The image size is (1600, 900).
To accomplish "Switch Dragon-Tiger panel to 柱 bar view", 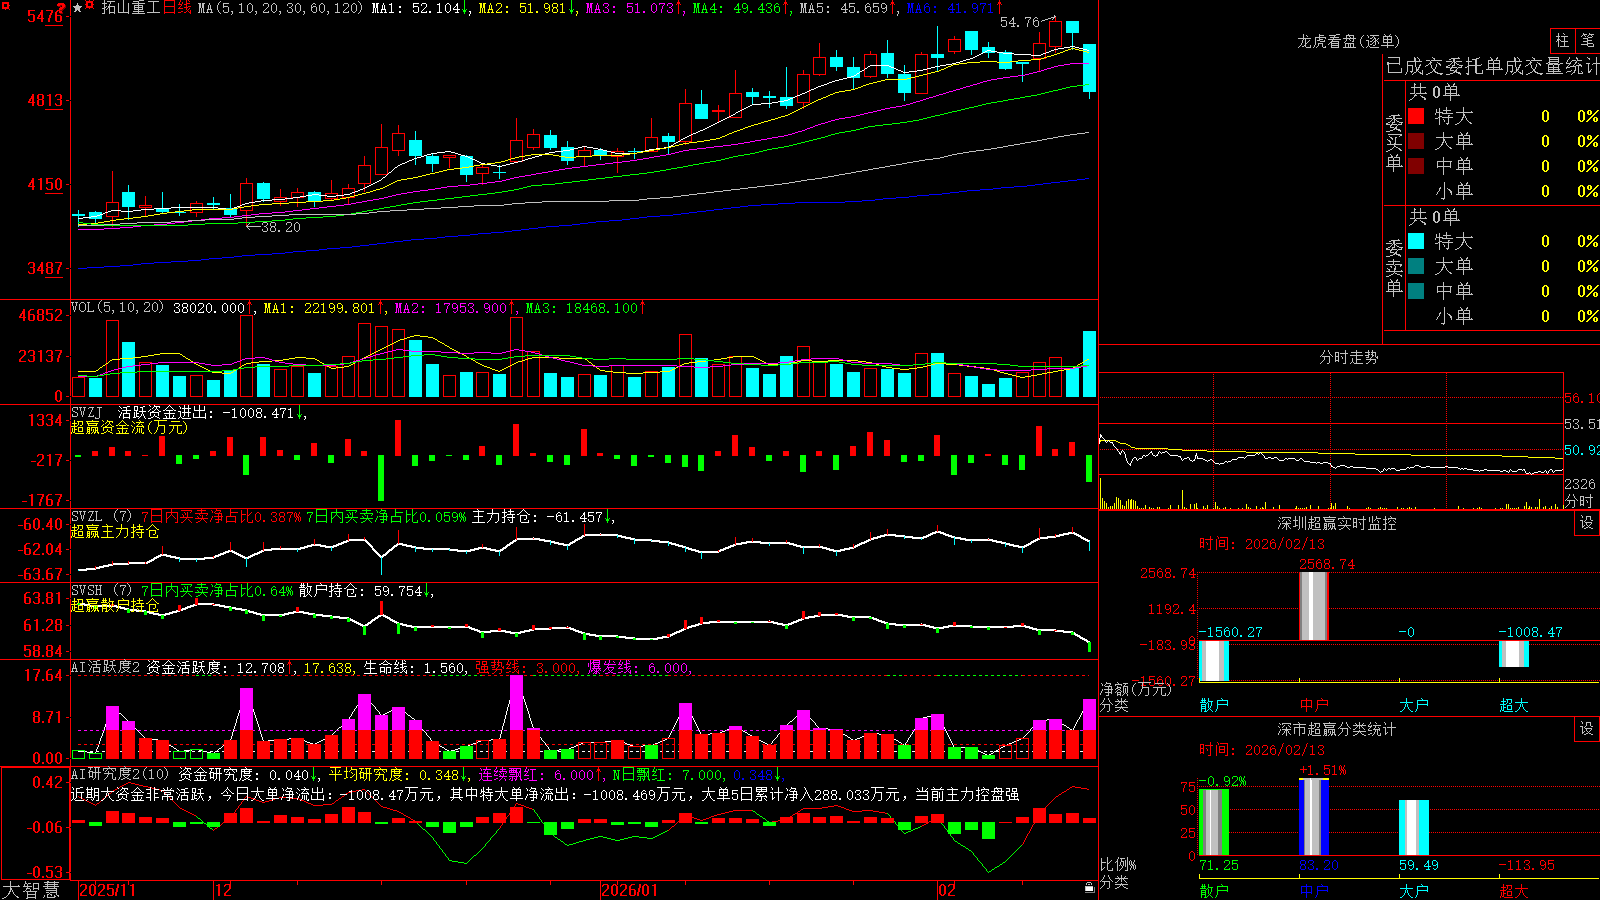I will tap(1562, 40).
